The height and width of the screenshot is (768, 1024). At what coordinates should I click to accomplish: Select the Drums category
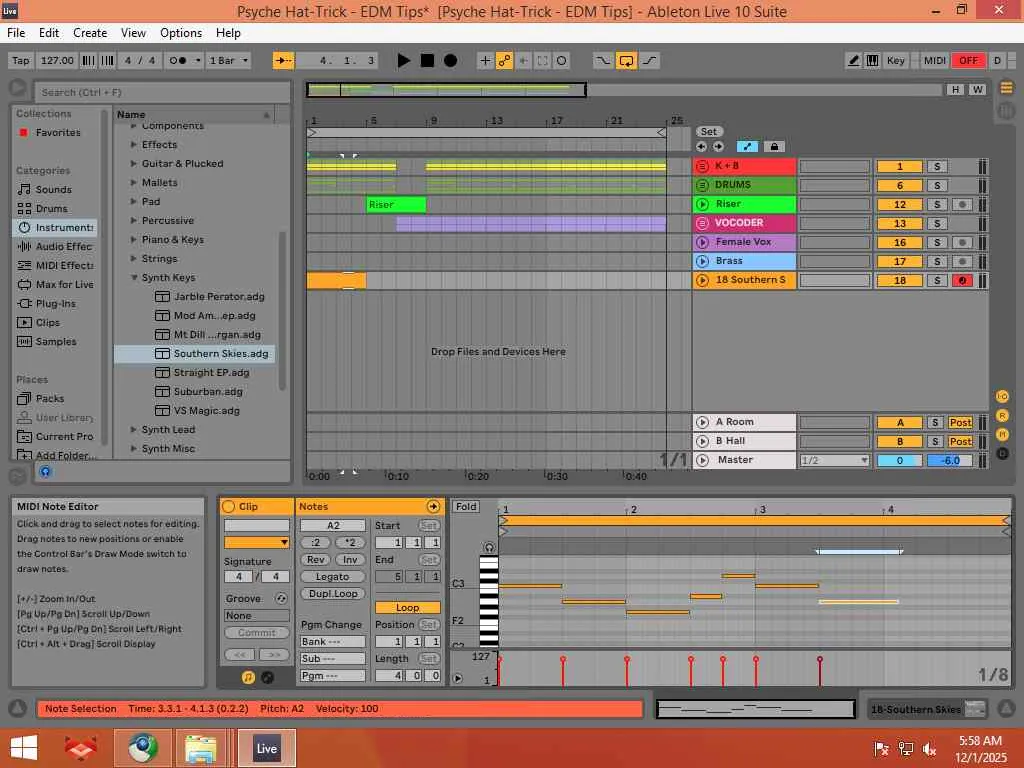point(52,208)
